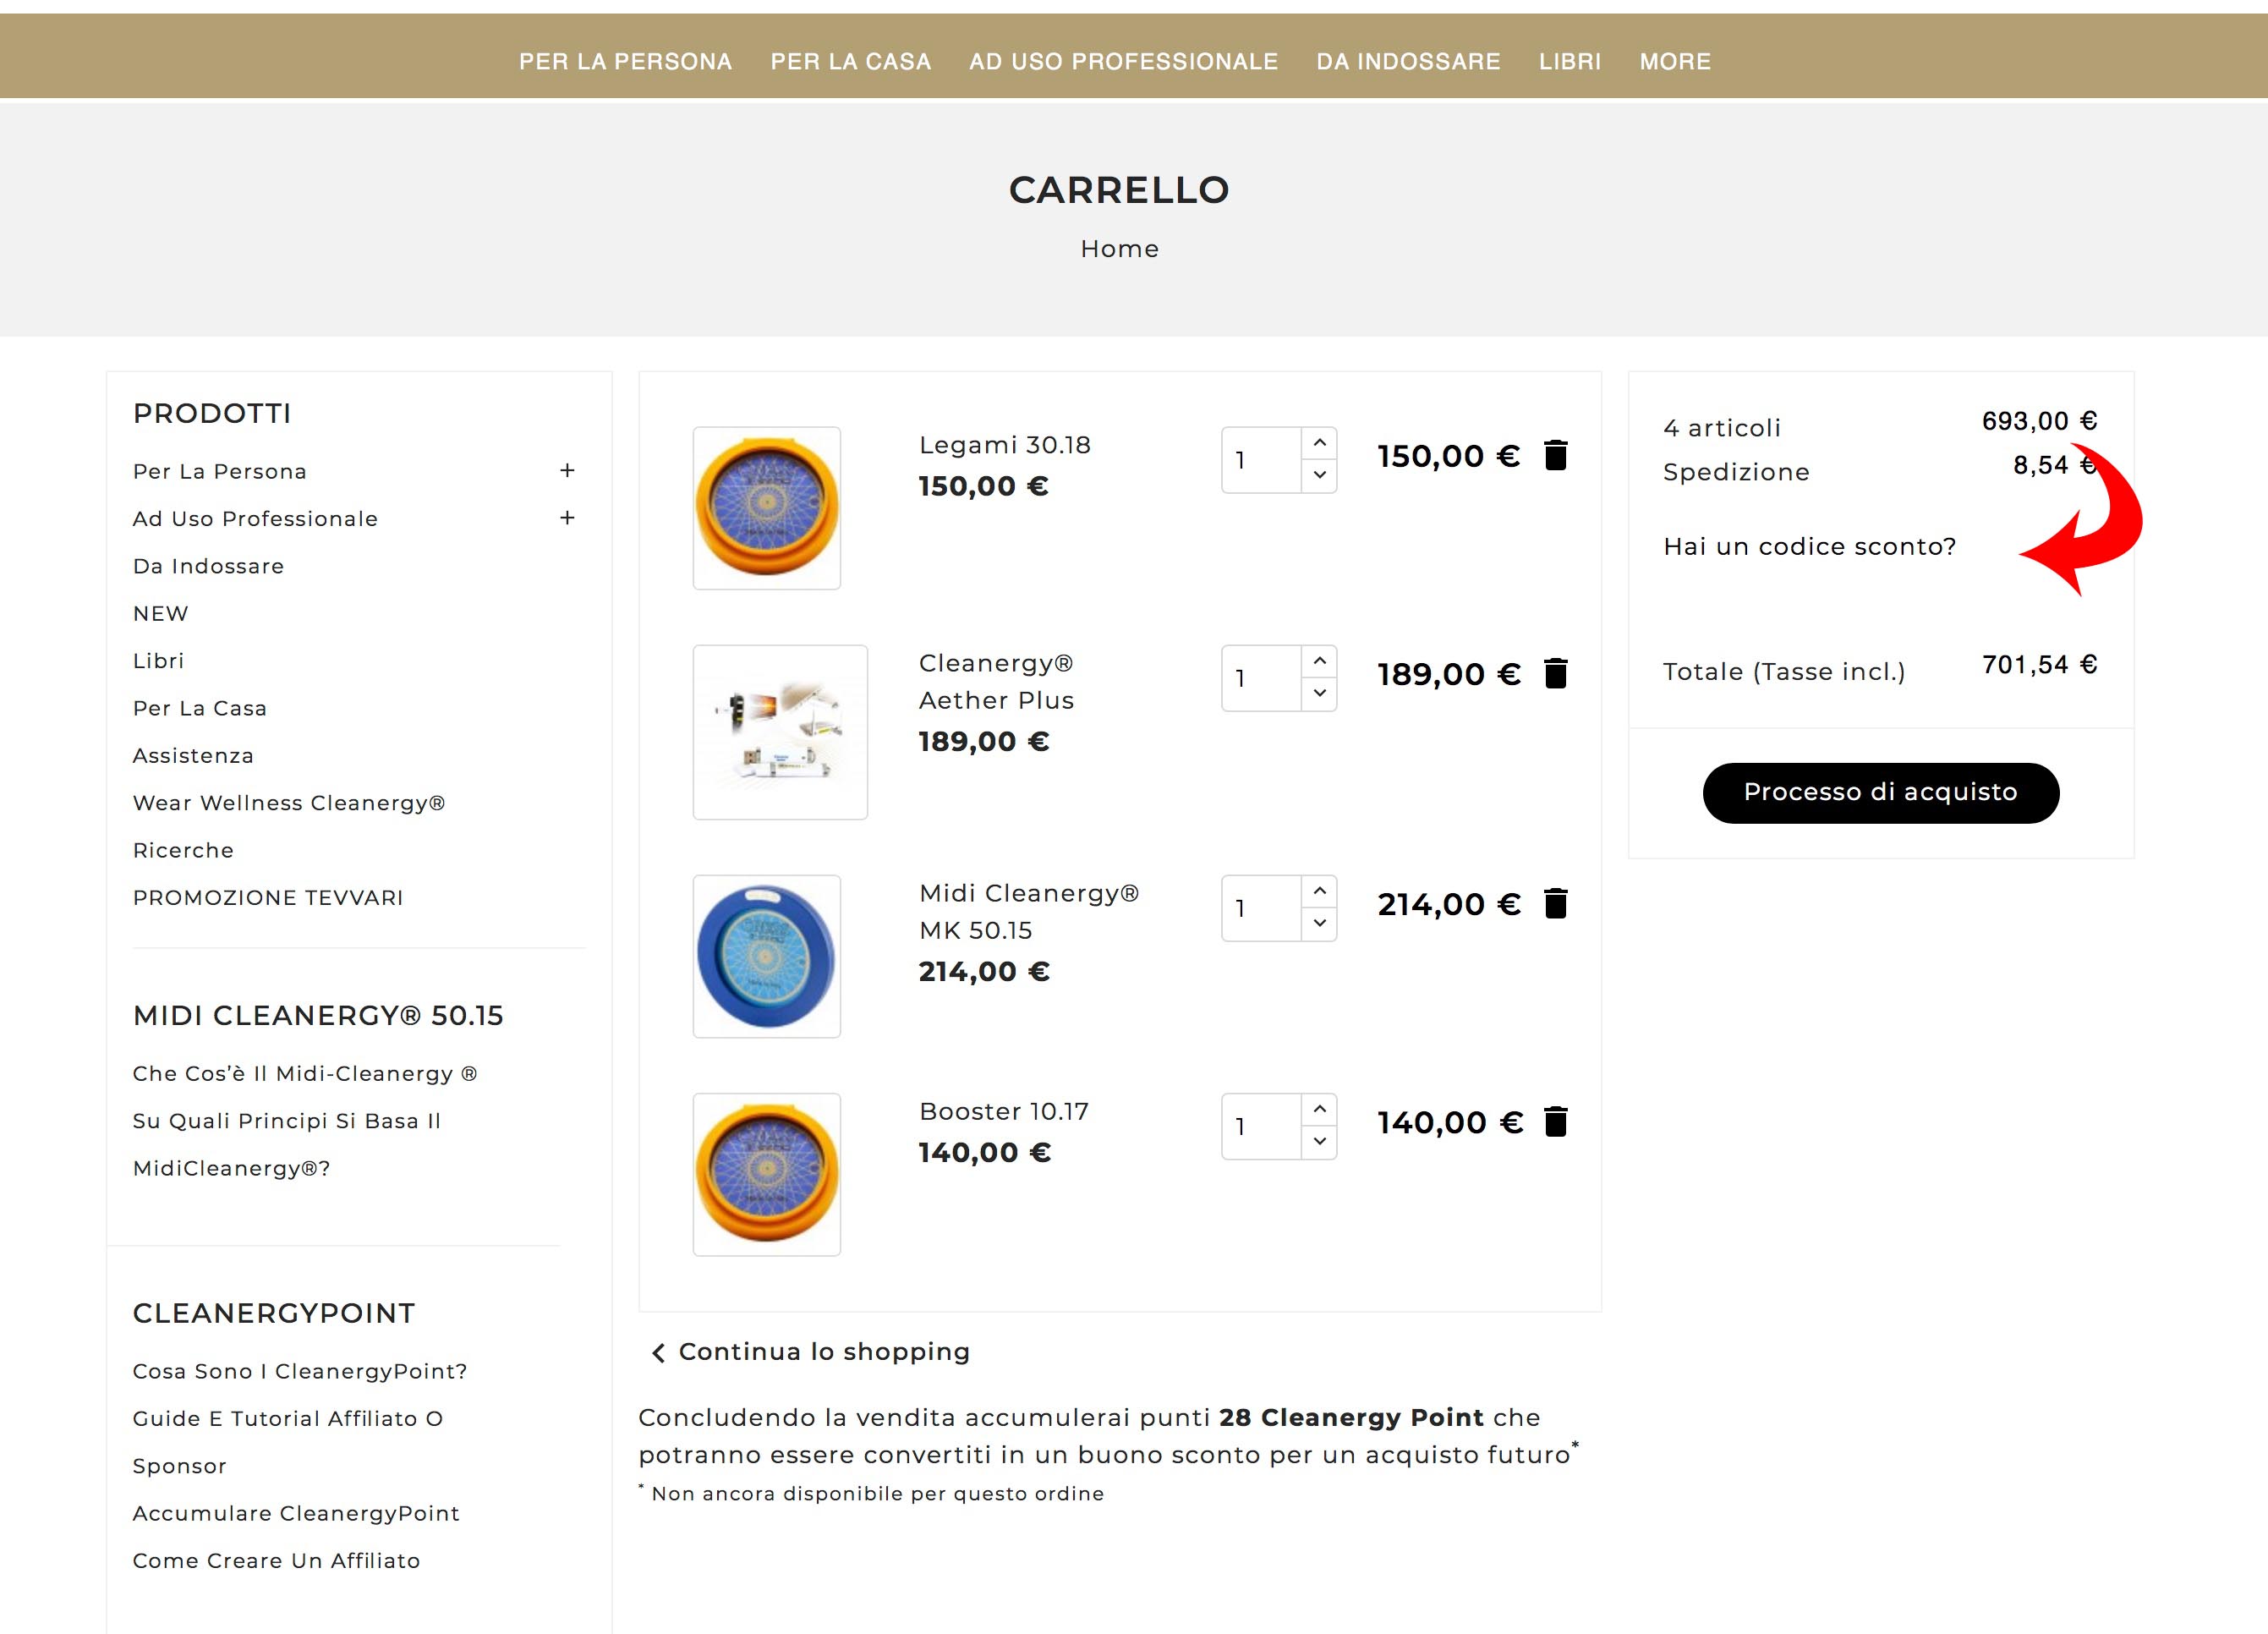Open Per La Persona sidebar link
This screenshot has height=1634, width=2268.
click(220, 471)
